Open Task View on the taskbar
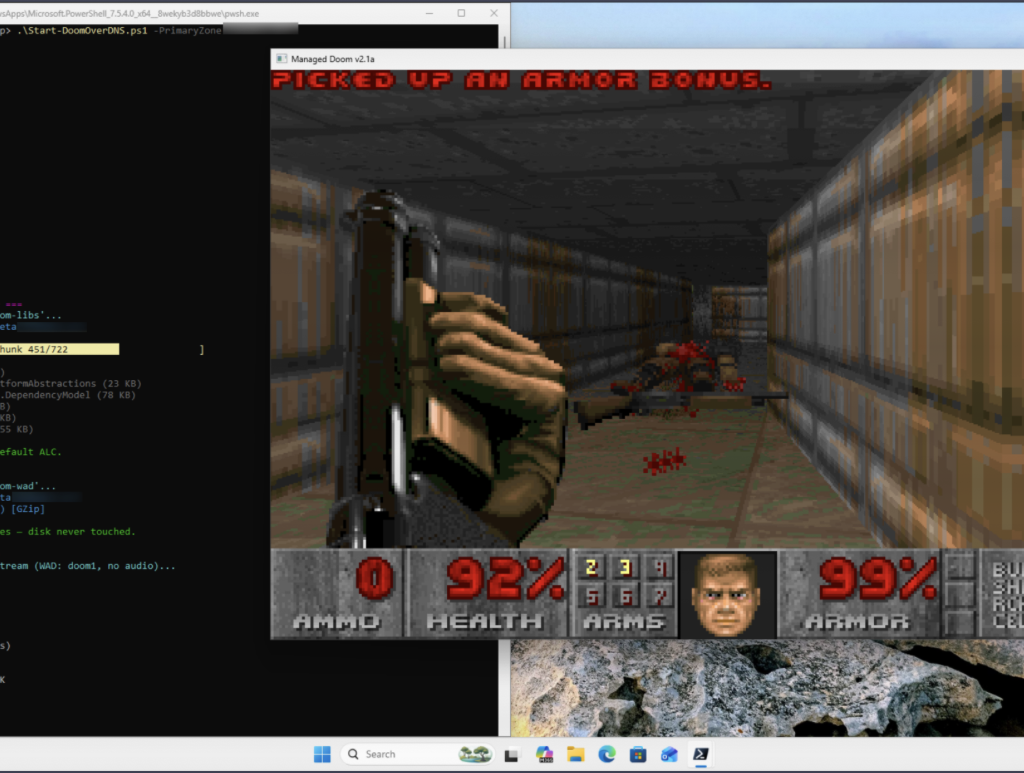Viewport: 1024px width, 773px height. [511, 755]
